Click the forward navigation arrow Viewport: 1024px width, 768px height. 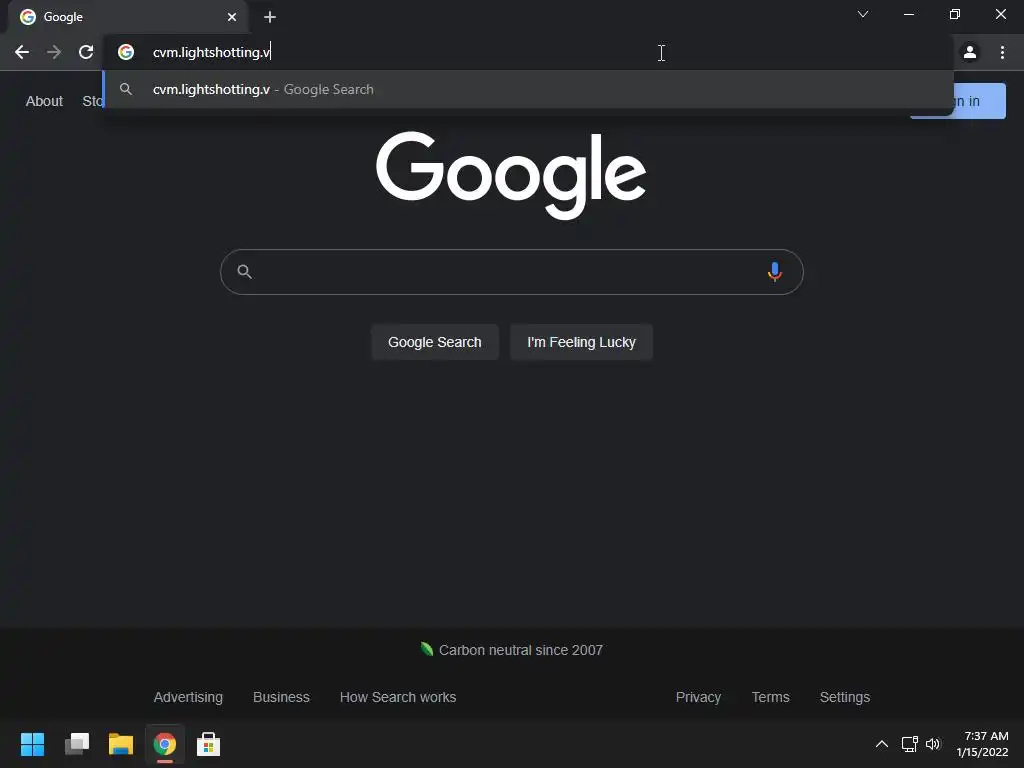(54, 52)
